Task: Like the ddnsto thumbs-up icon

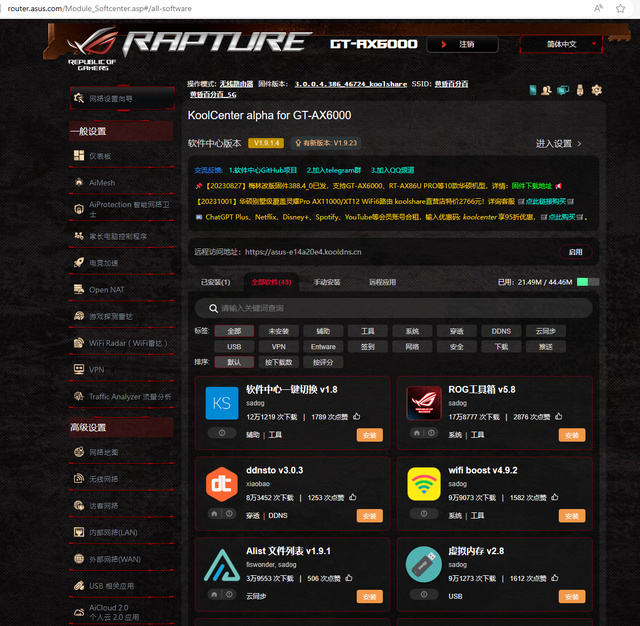Action: (x=353, y=497)
